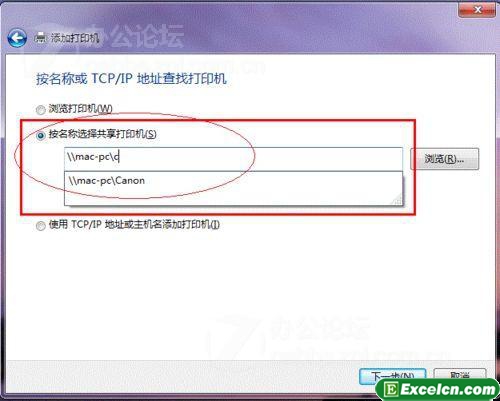
Task: Click the green E icon in the Excelcn logo
Action: click(391, 389)
